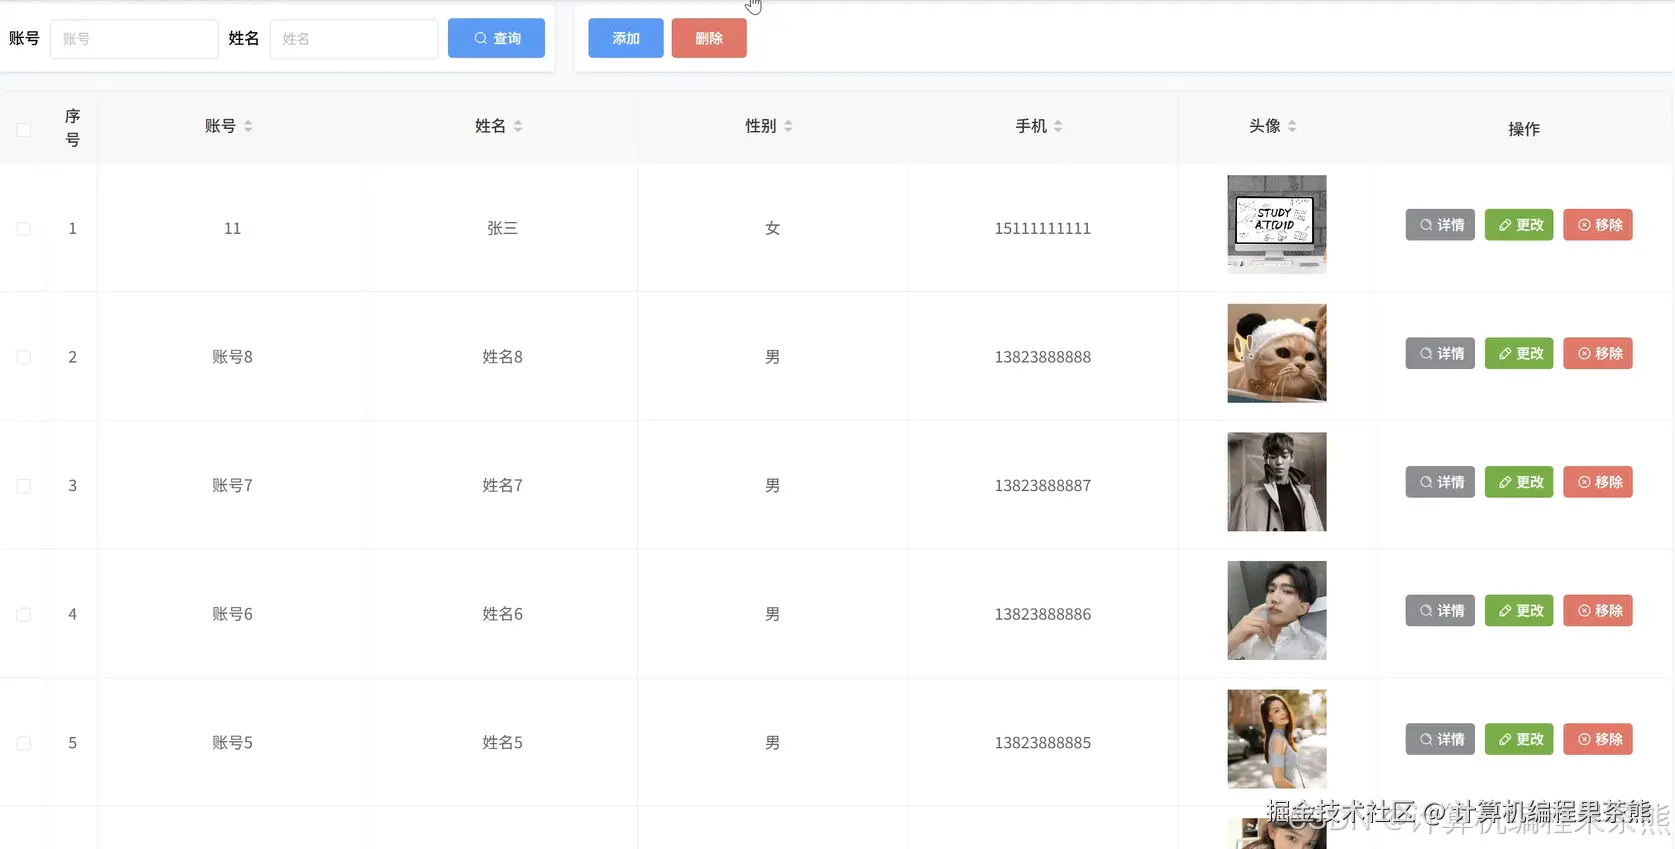This screenshot has width=1675, height=849.
Task: Click 移除 for 账号8 row
Action: pyautogui.click(x=1598, y=353)
